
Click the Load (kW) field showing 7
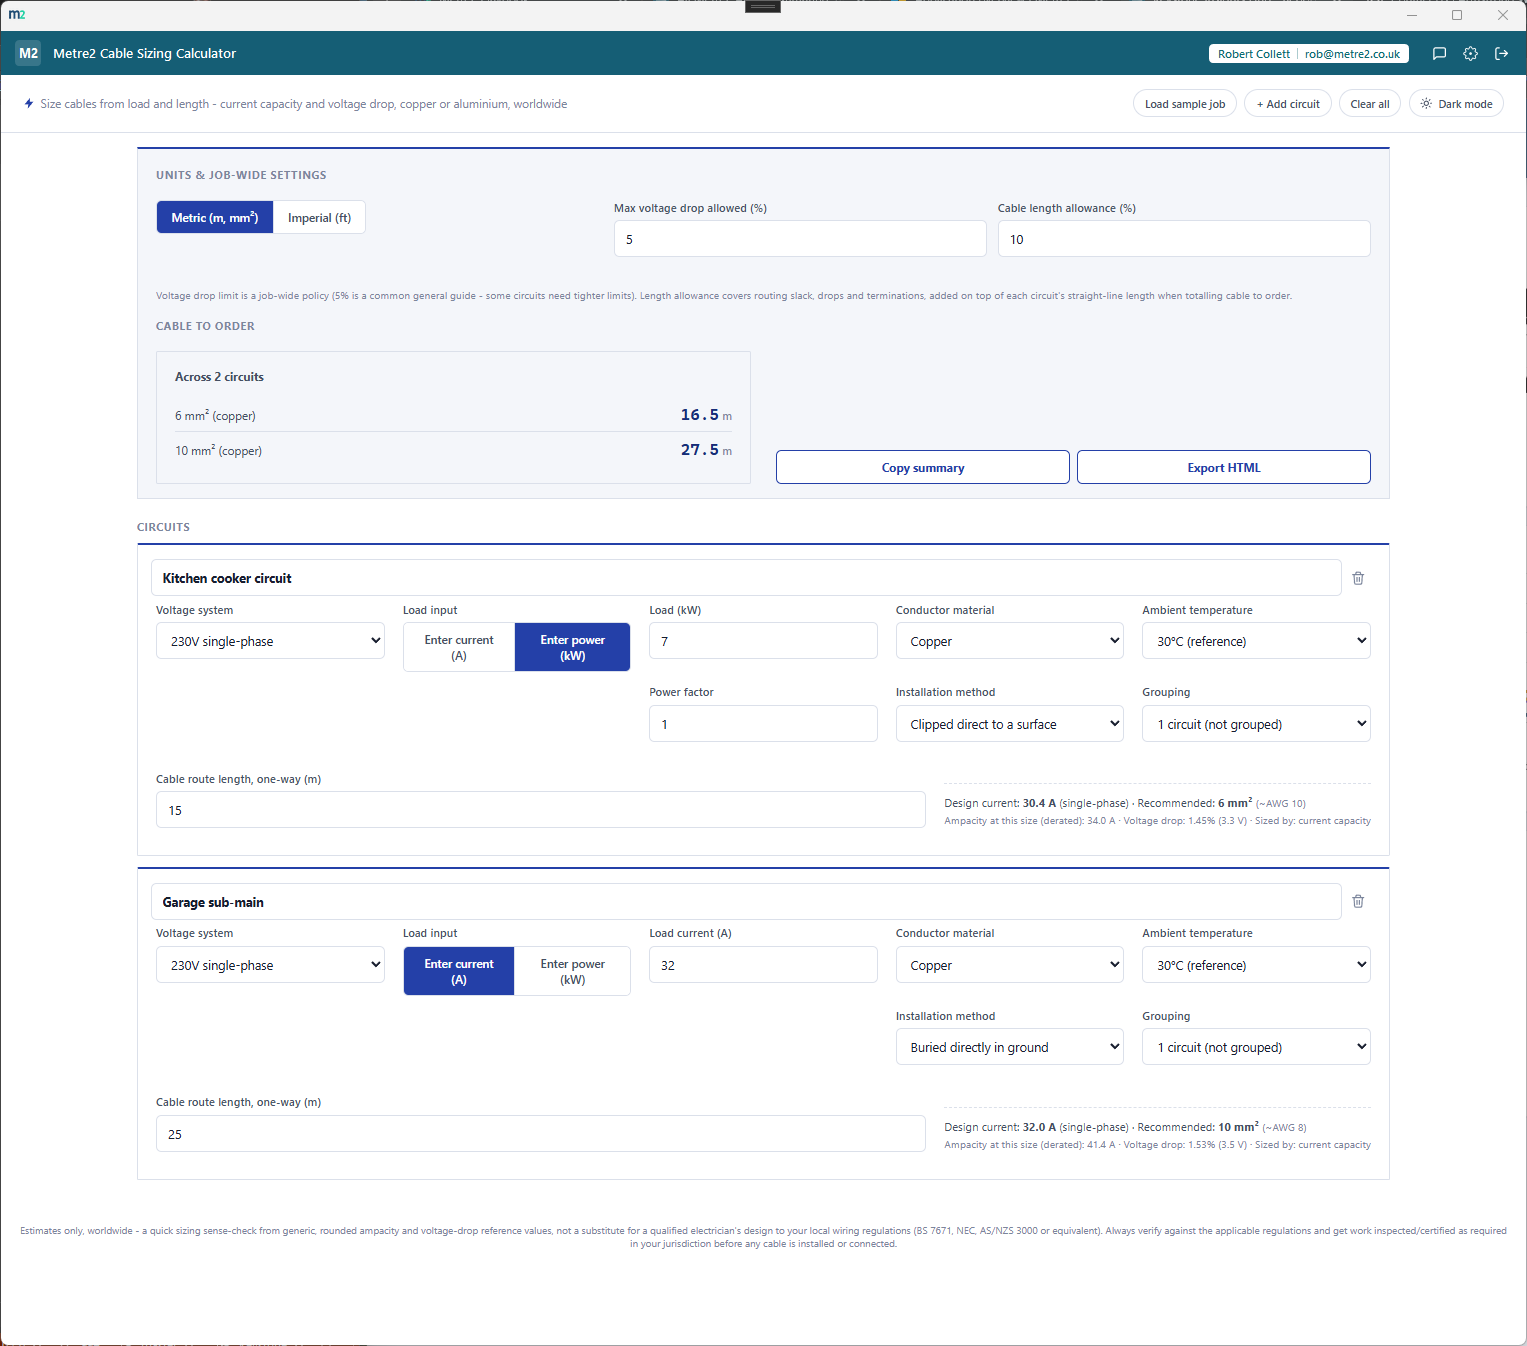763,641
